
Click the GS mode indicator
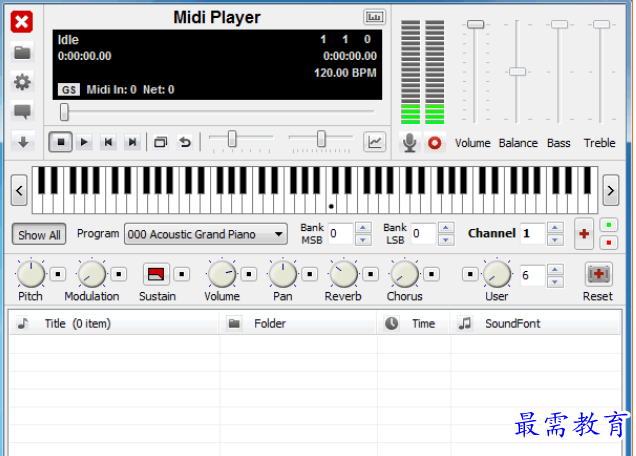point(69,89)
